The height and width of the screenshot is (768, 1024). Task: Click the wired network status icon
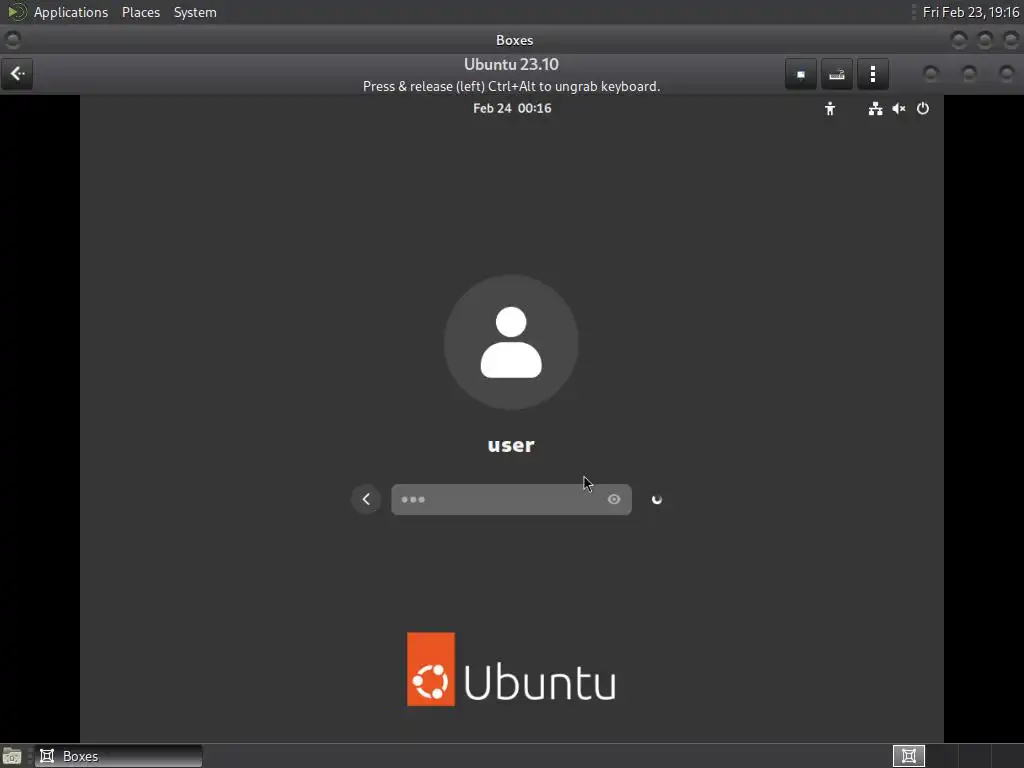875,108
